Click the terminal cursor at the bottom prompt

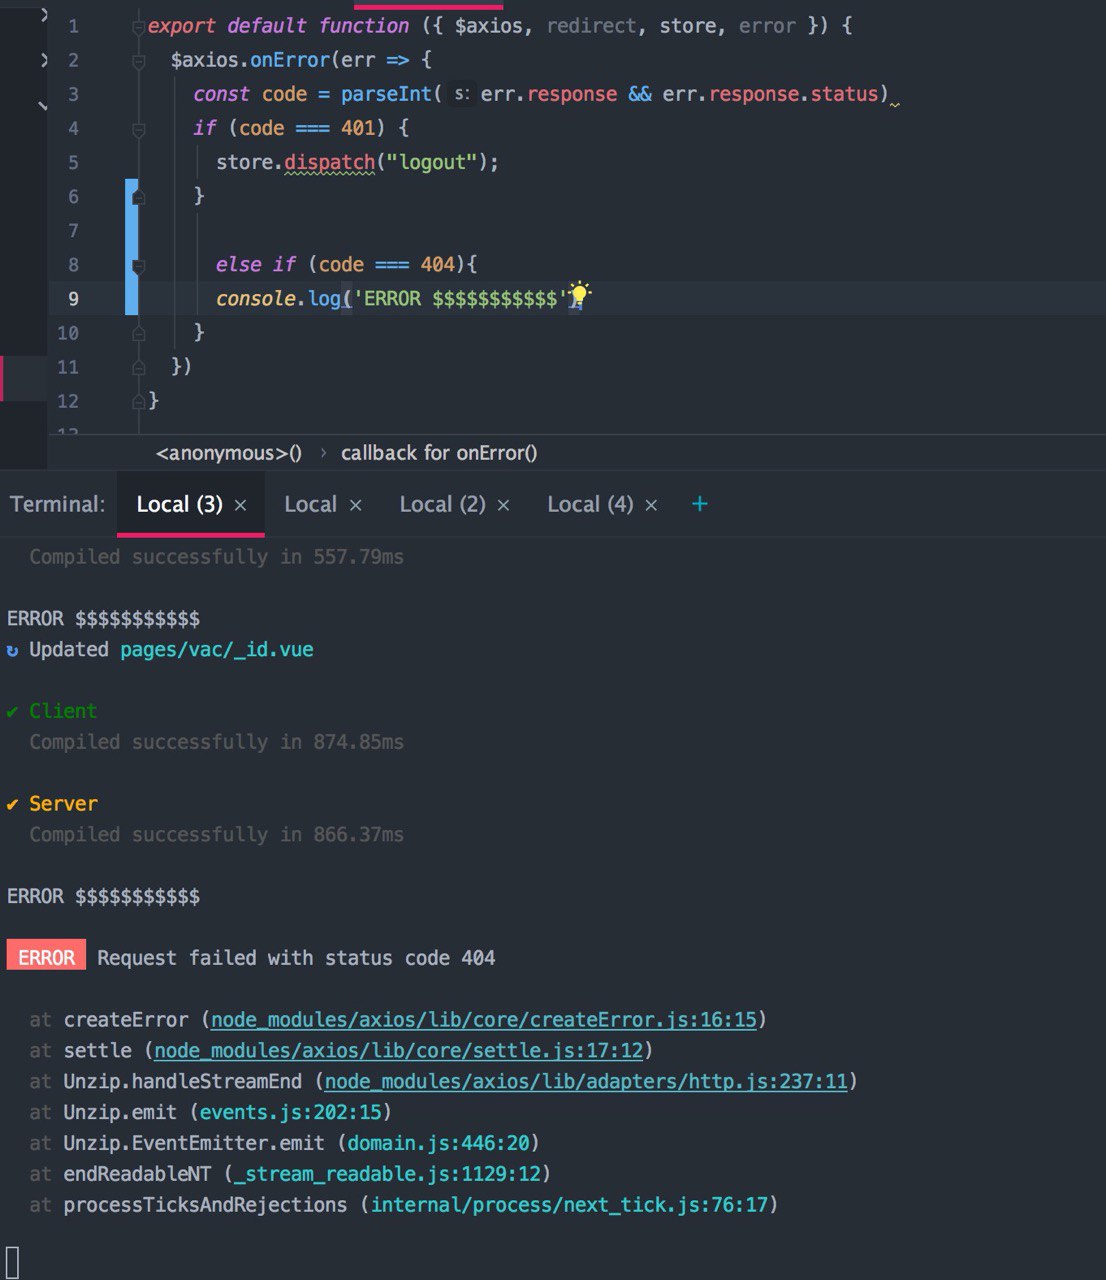click(x=12, y=1261)
